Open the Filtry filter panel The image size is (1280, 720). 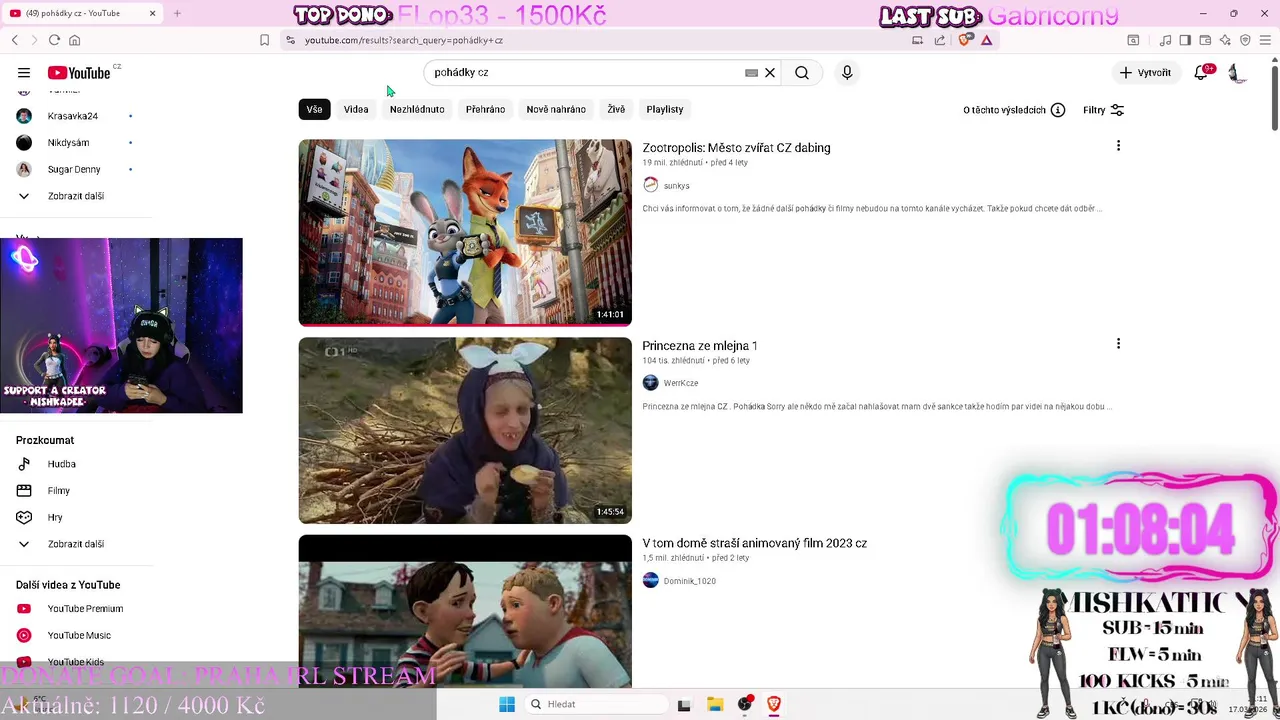point(1103,110)
